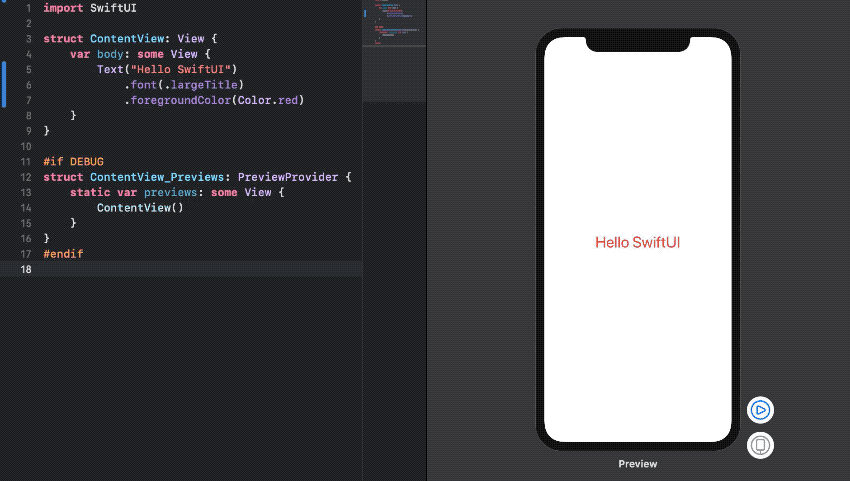Click line number 18 in the gutter

click(x=25, y=270)
